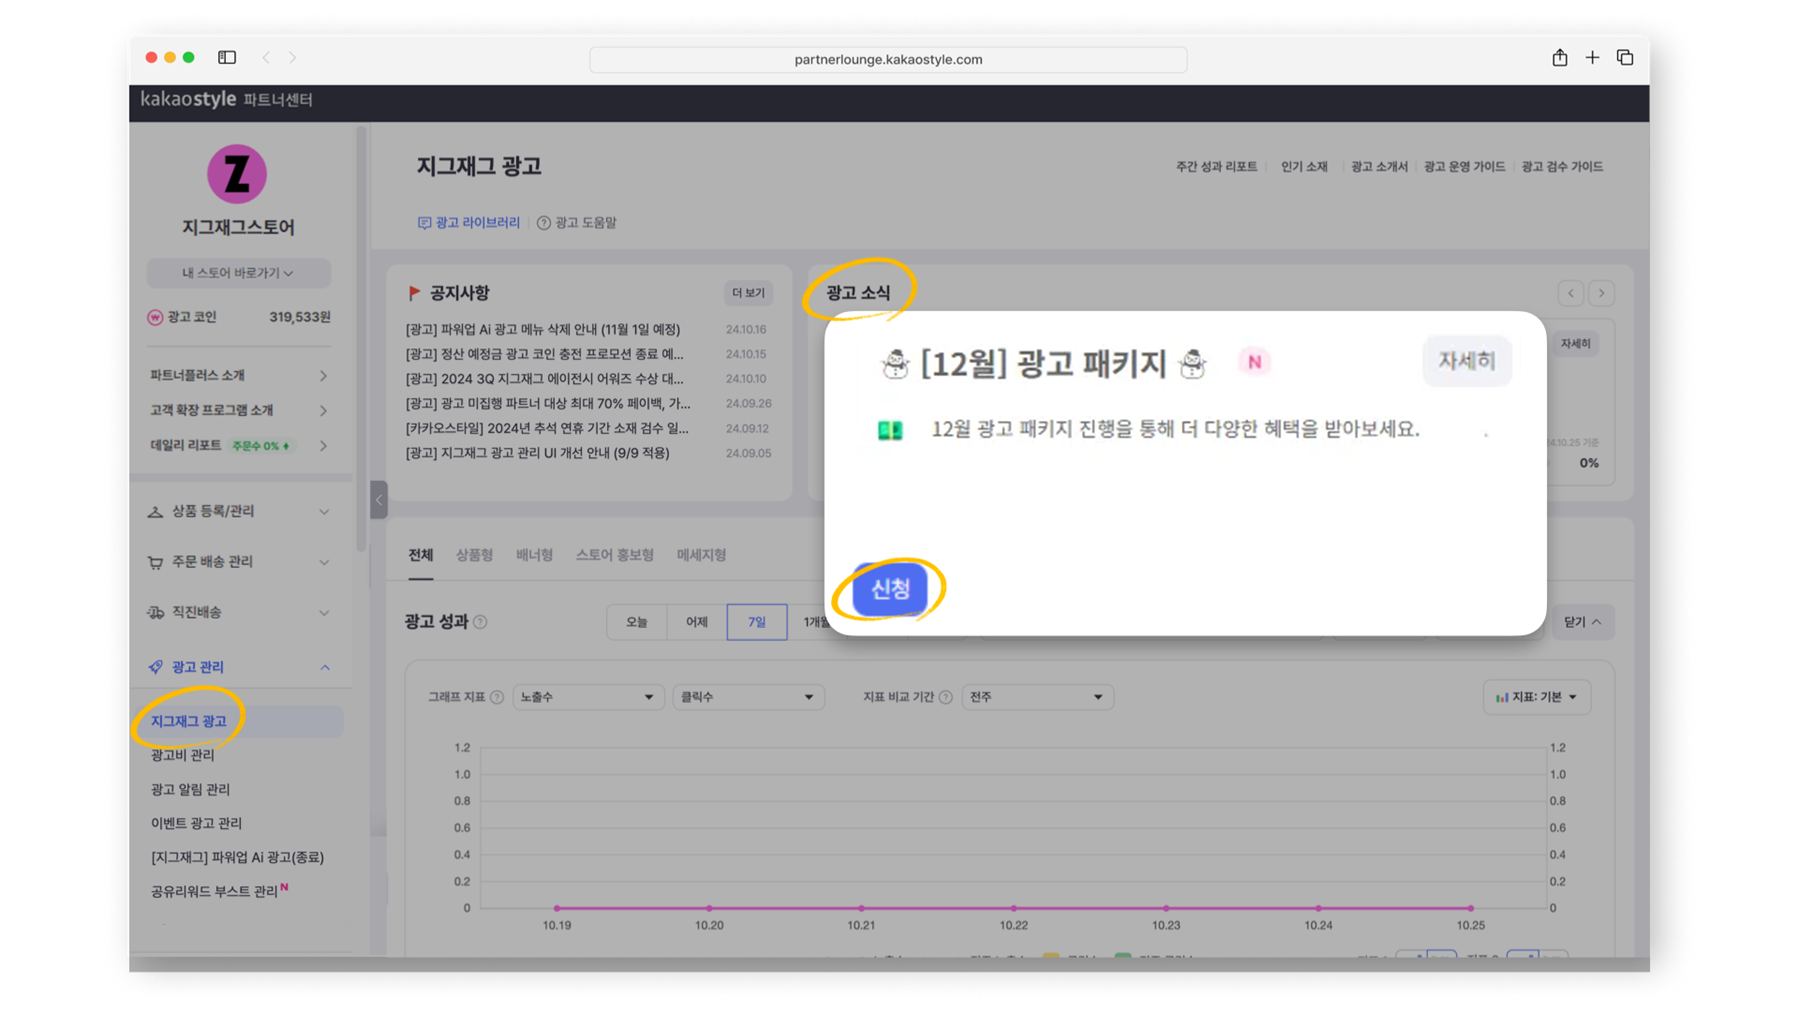Image resolution: width=1799 pixels, height=1012 pixels.
Task: Open the 주간 성과 리포트 link
Action: [1216, 167]
